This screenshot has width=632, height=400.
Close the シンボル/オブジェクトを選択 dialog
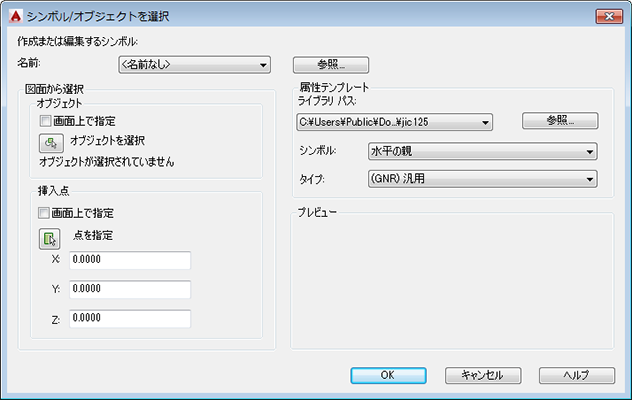(607, 16)
